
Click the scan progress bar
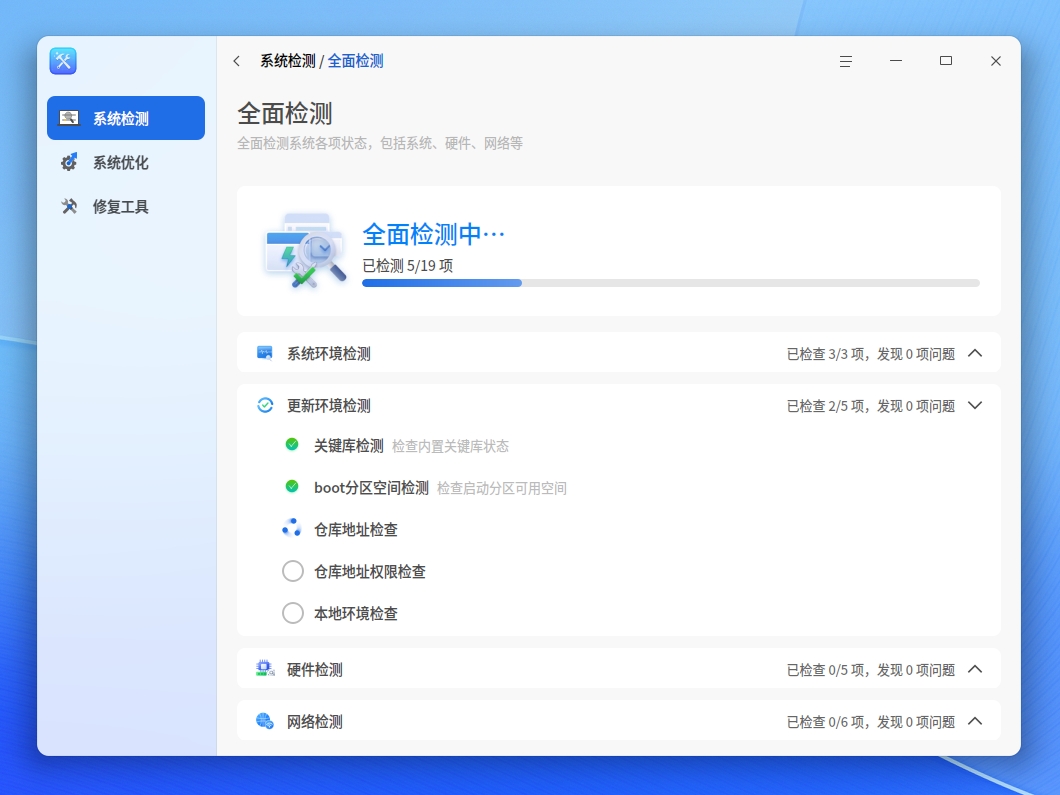[671, 283]
